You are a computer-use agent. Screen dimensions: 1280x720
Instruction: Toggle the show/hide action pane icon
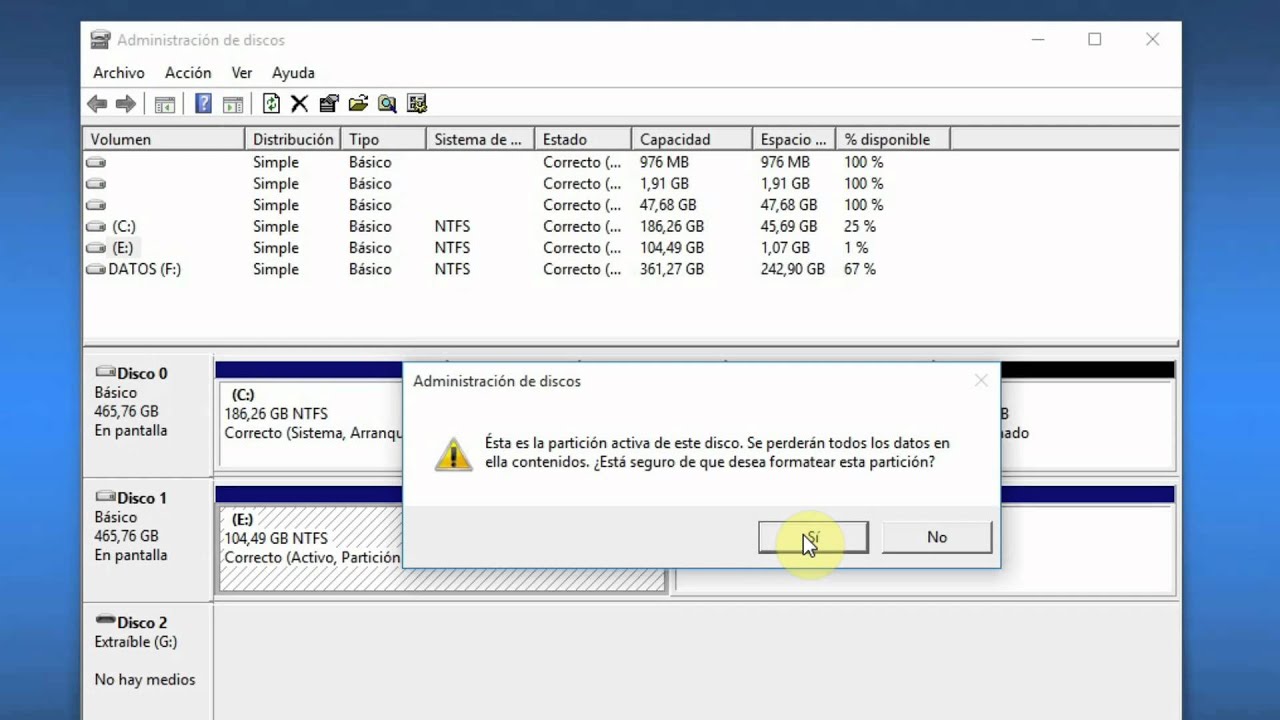[x=233, y=104]
